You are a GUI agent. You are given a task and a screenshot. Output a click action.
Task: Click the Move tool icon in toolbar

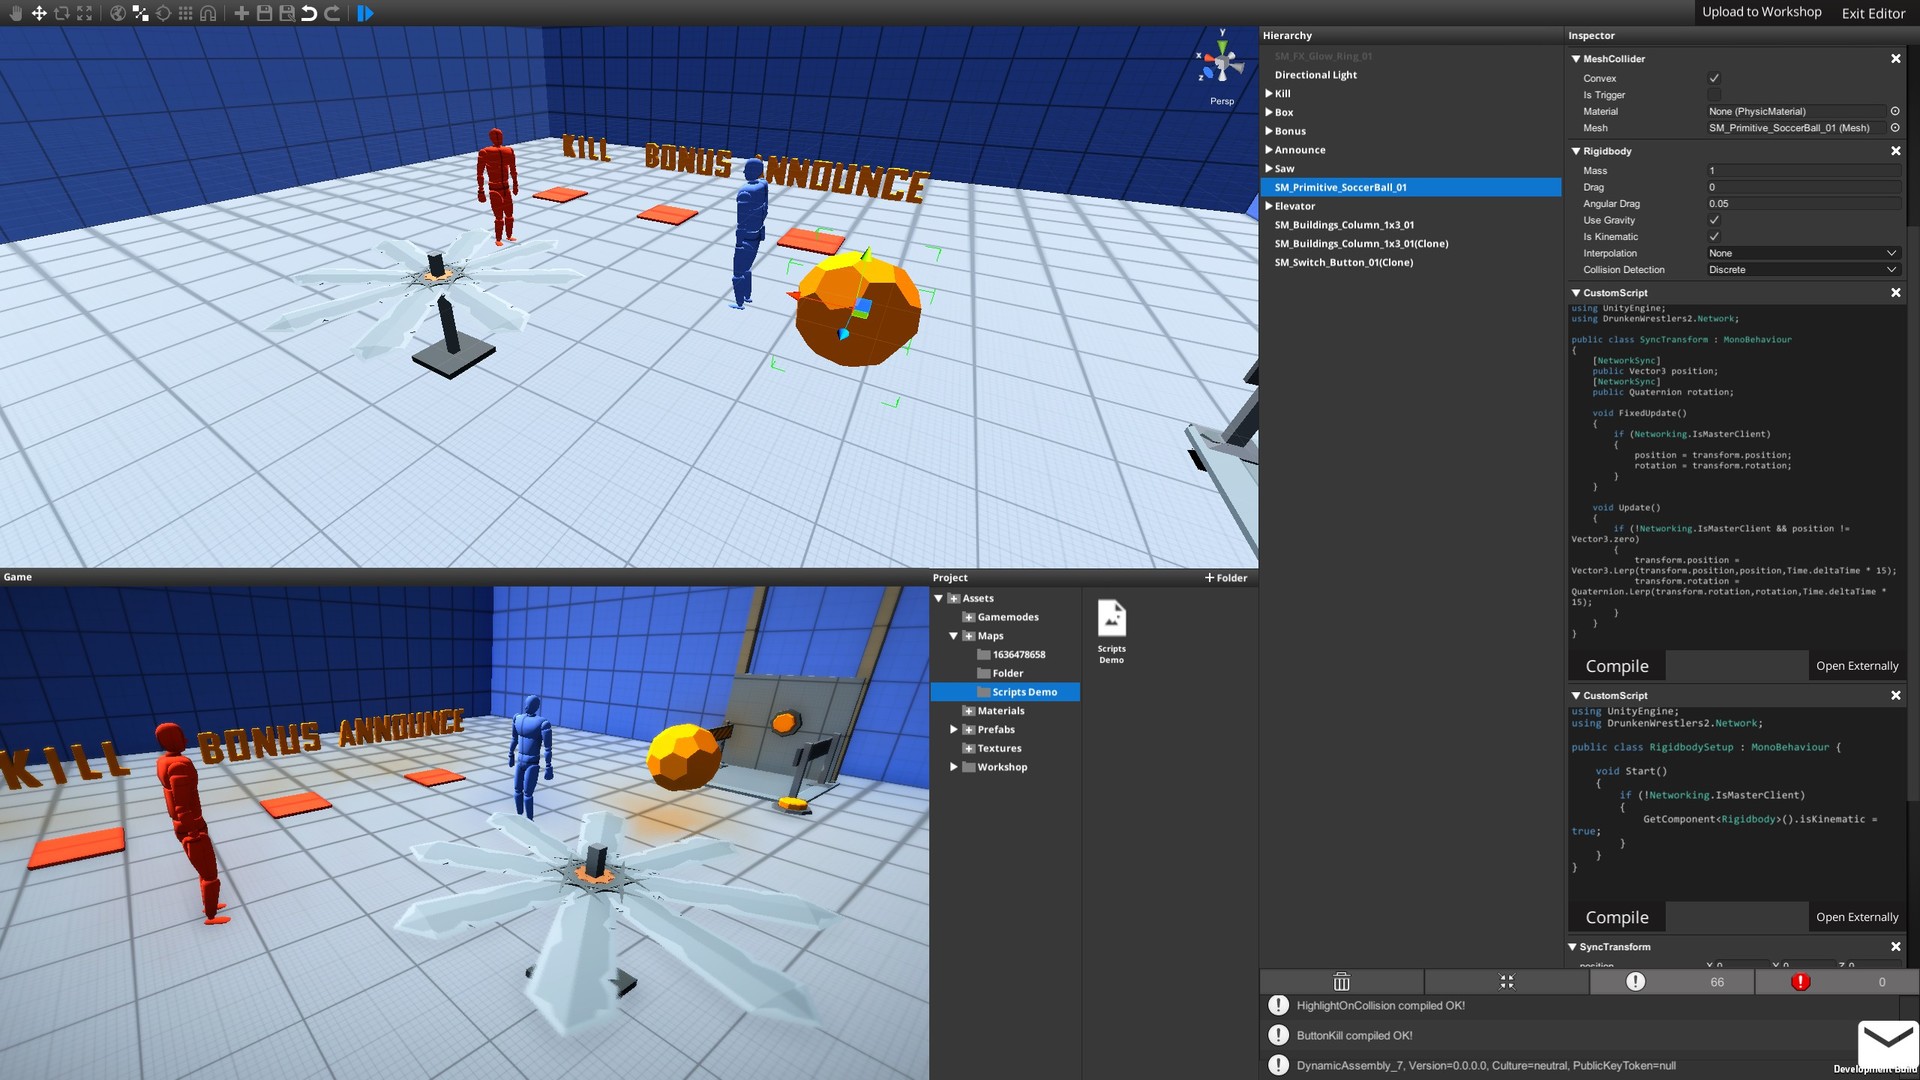[x=37, y=13]
